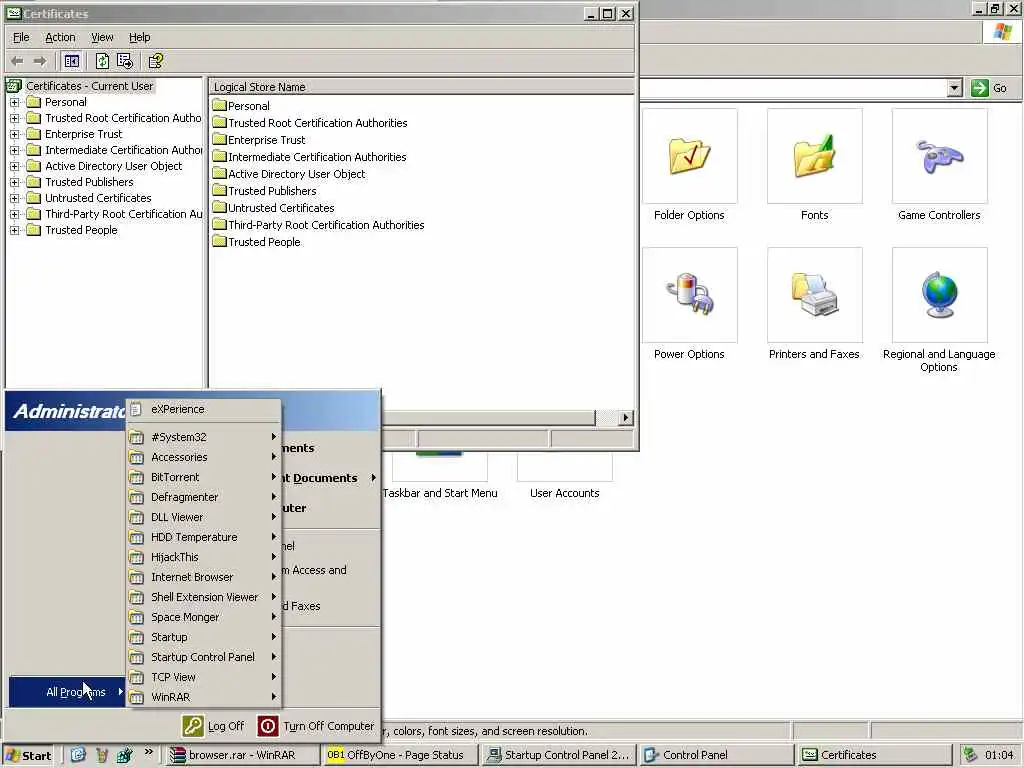The image size is (1024, 768).
Task: Click the Turn Off Computer power icon
Action: 268,726
